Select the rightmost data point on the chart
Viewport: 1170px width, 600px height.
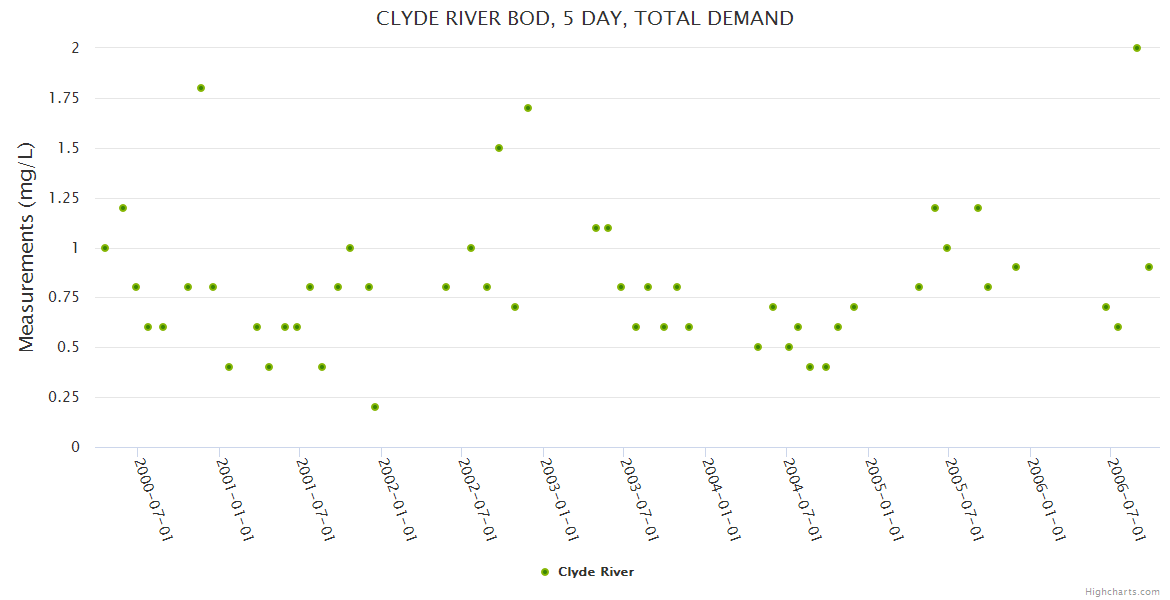coord(1149,267)
